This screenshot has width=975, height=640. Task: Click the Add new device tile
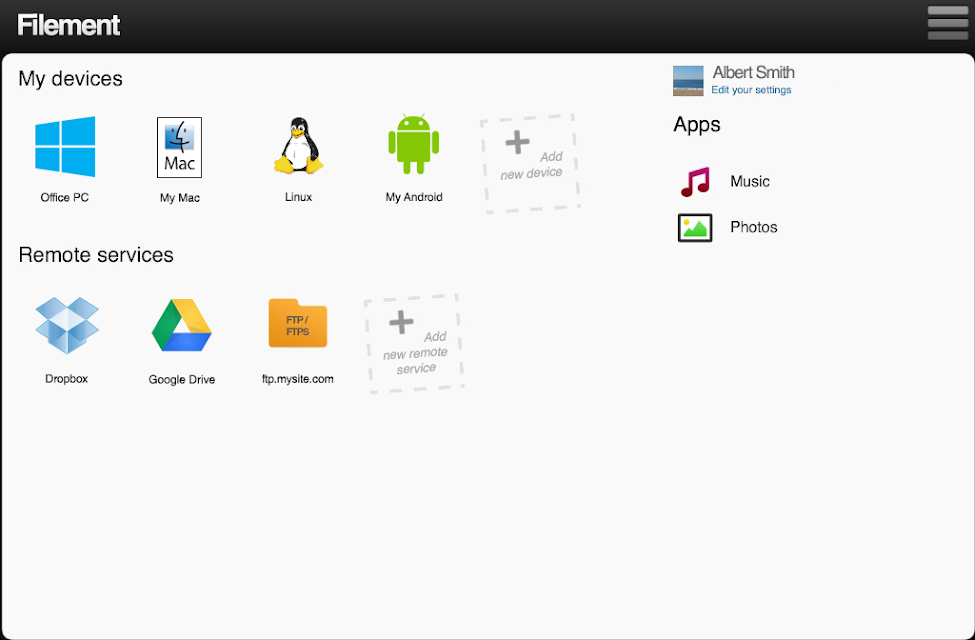(x=530, y=164)
